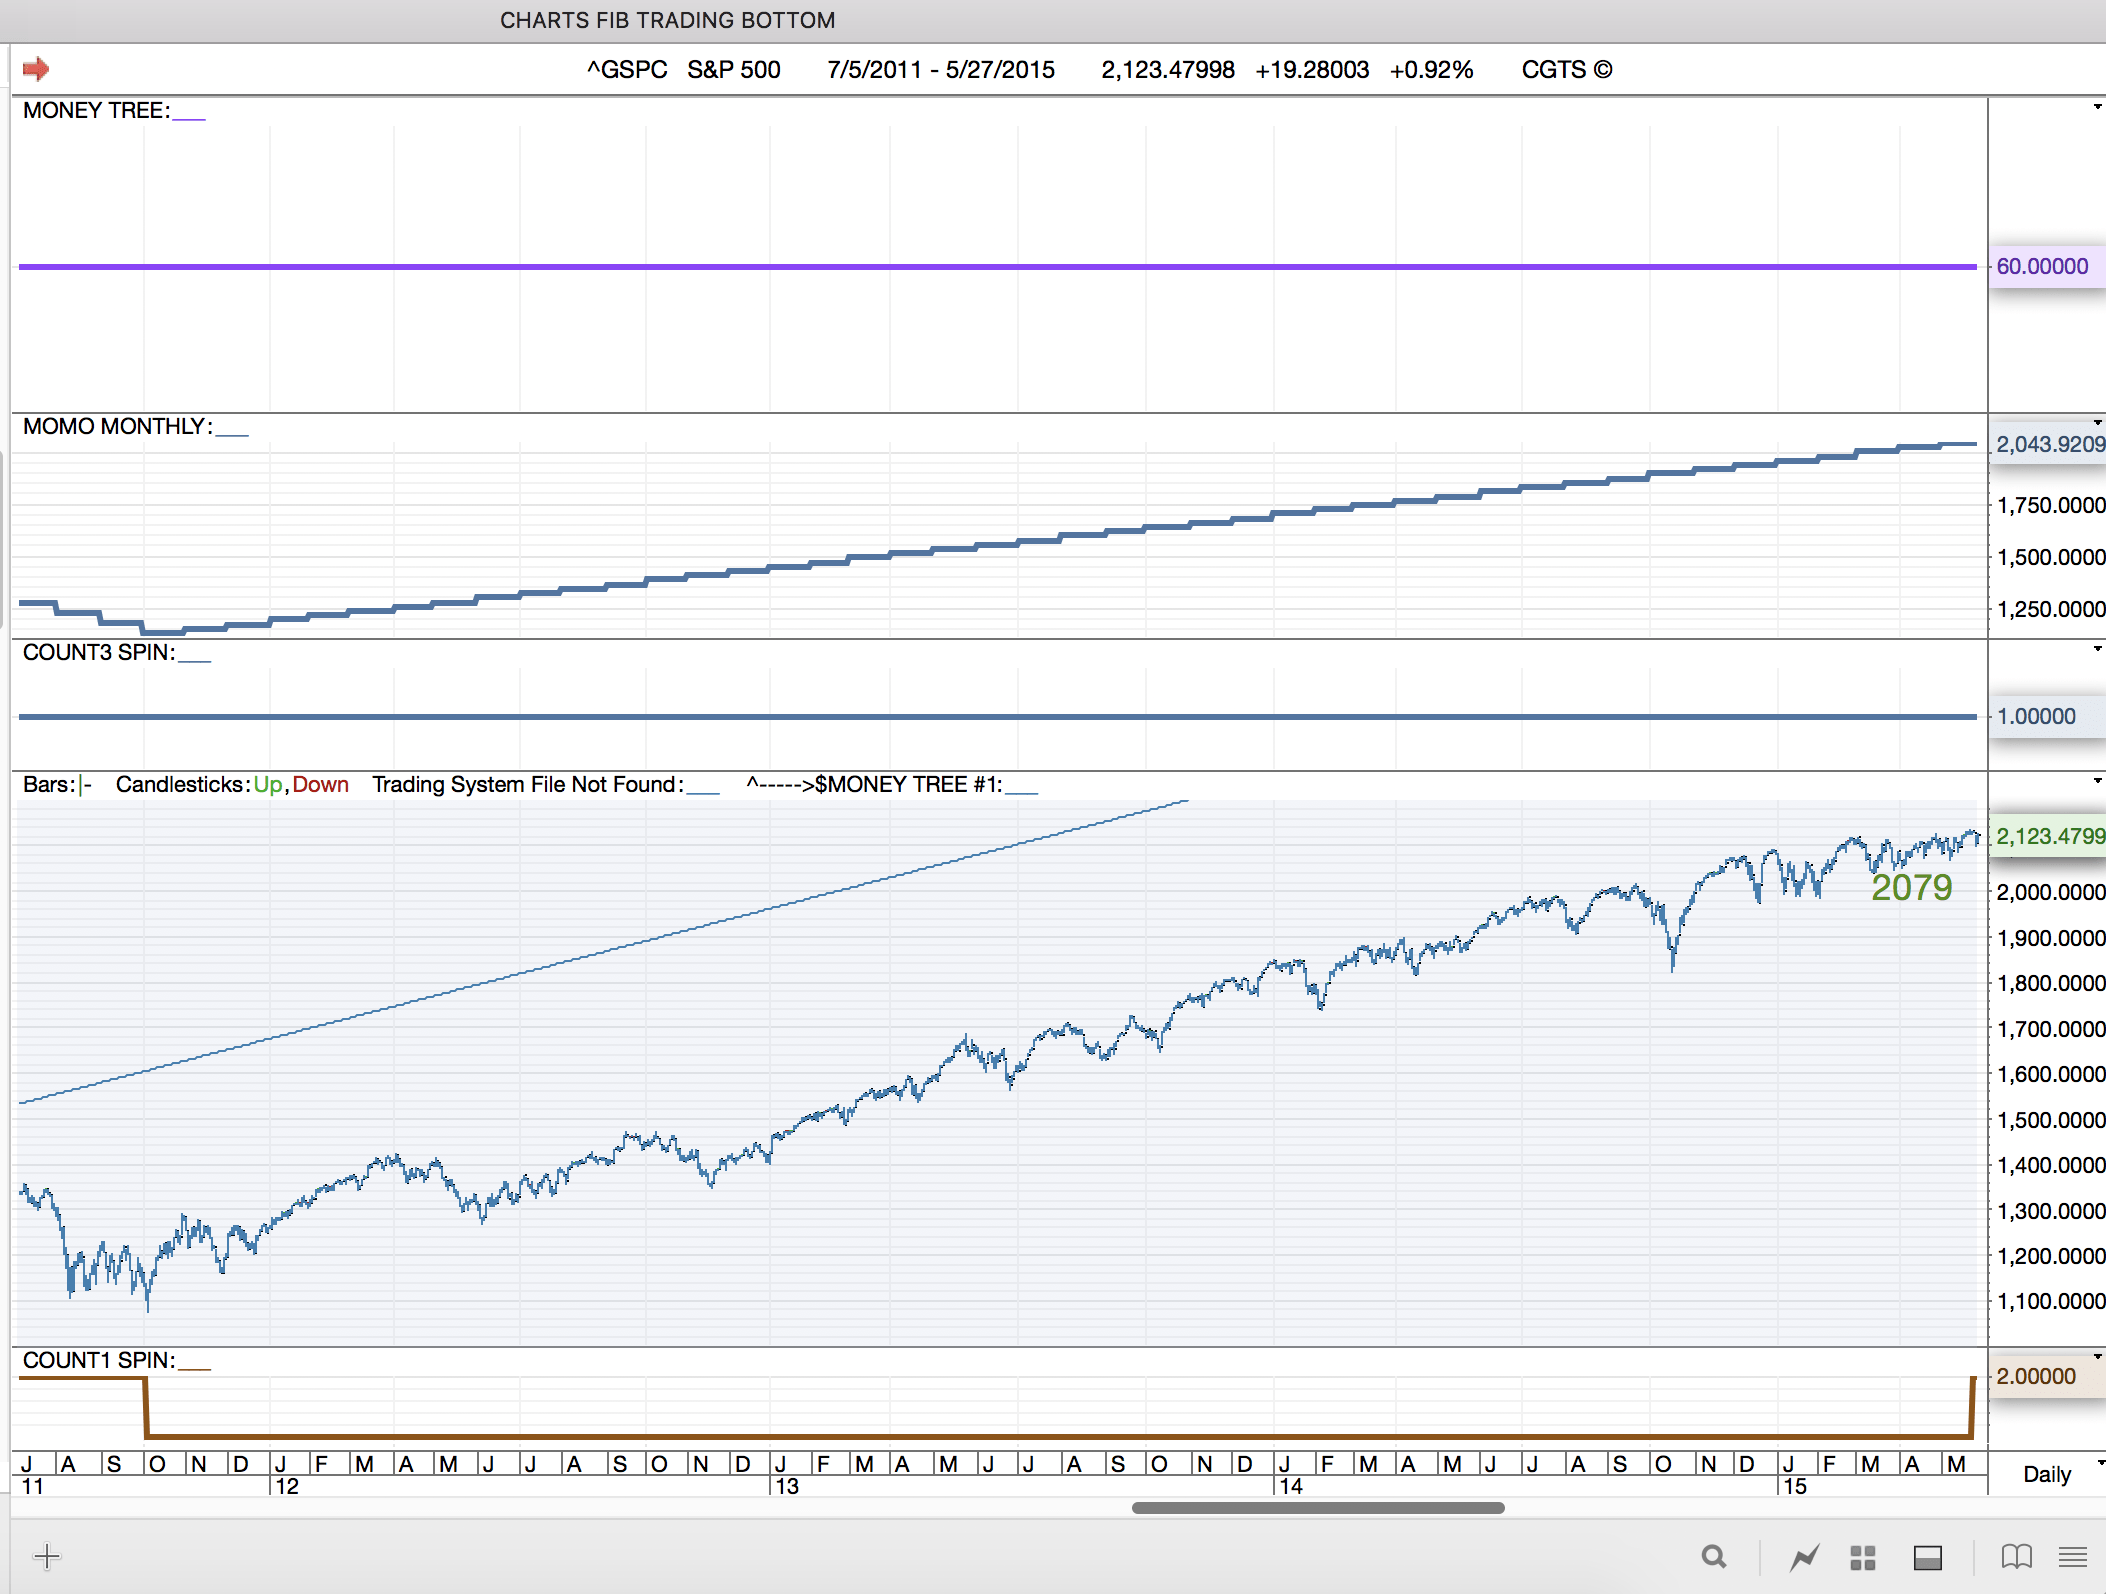Viewport: 2106px width, 1594px height.
Task: Open the COUNT1 SPIN pane dropdown arrow
Action: click(2097, 1357)
